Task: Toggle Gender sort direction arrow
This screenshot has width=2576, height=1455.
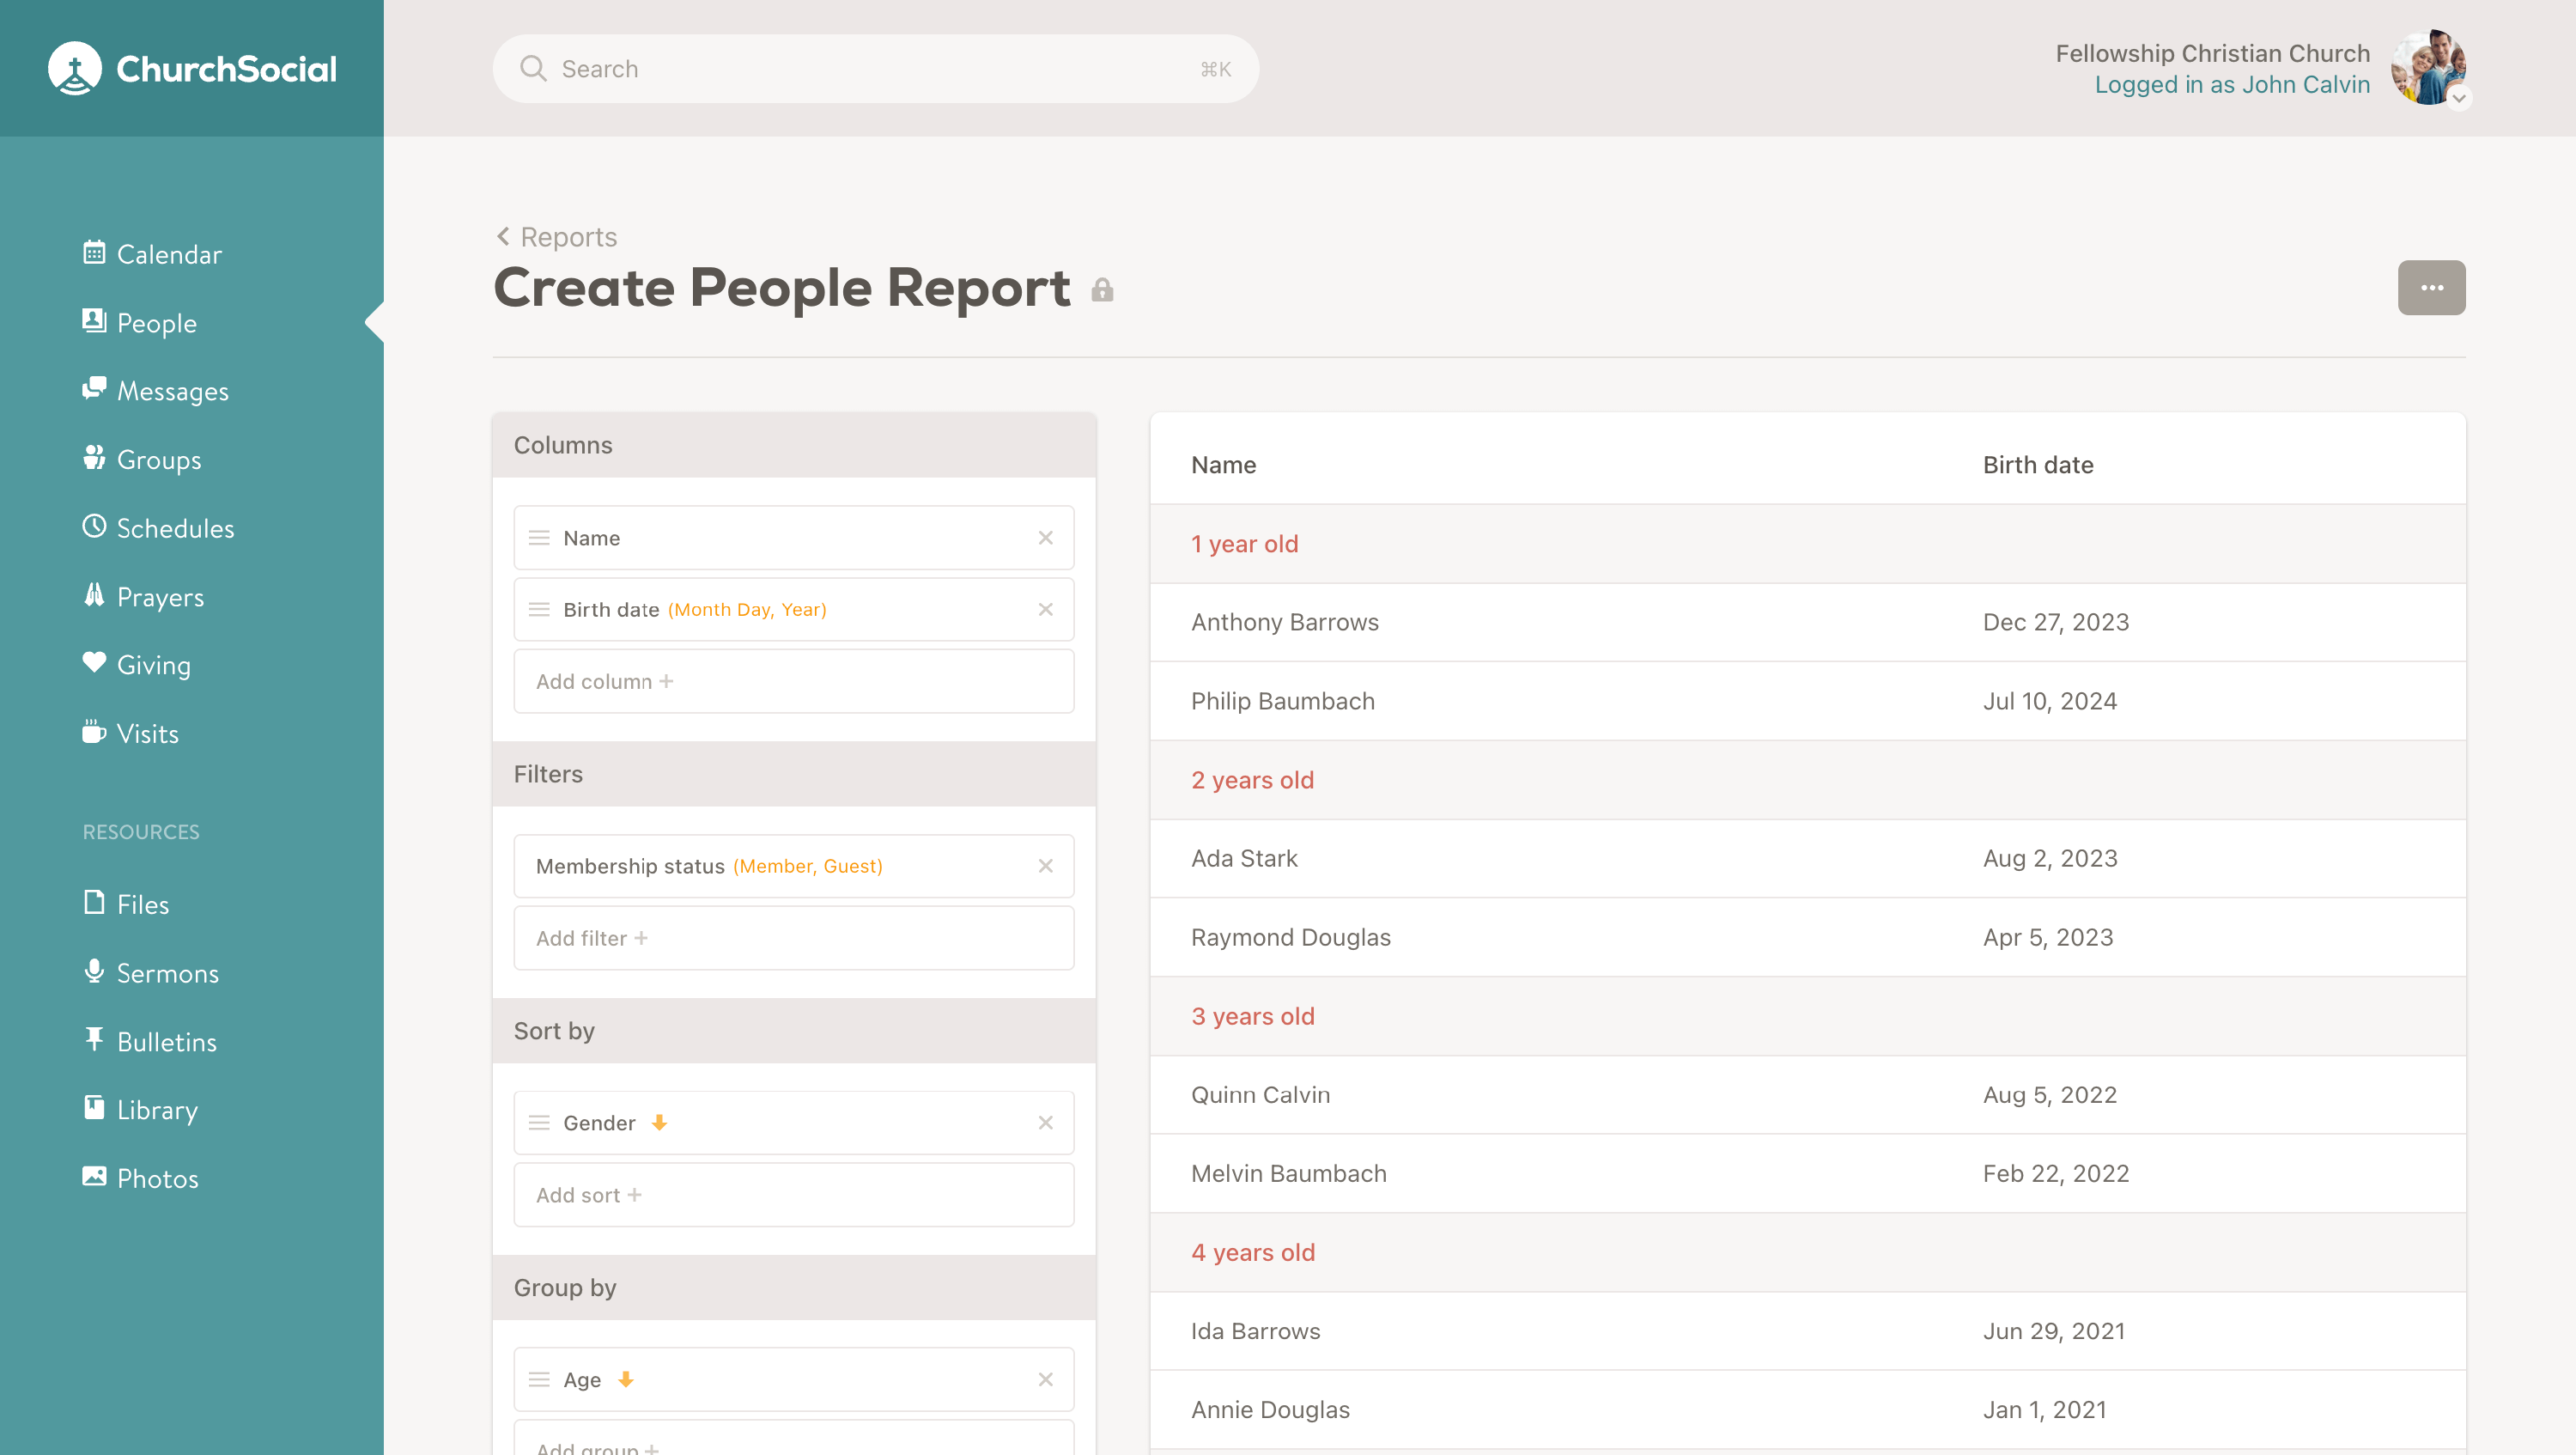Action: point(659,1122)
